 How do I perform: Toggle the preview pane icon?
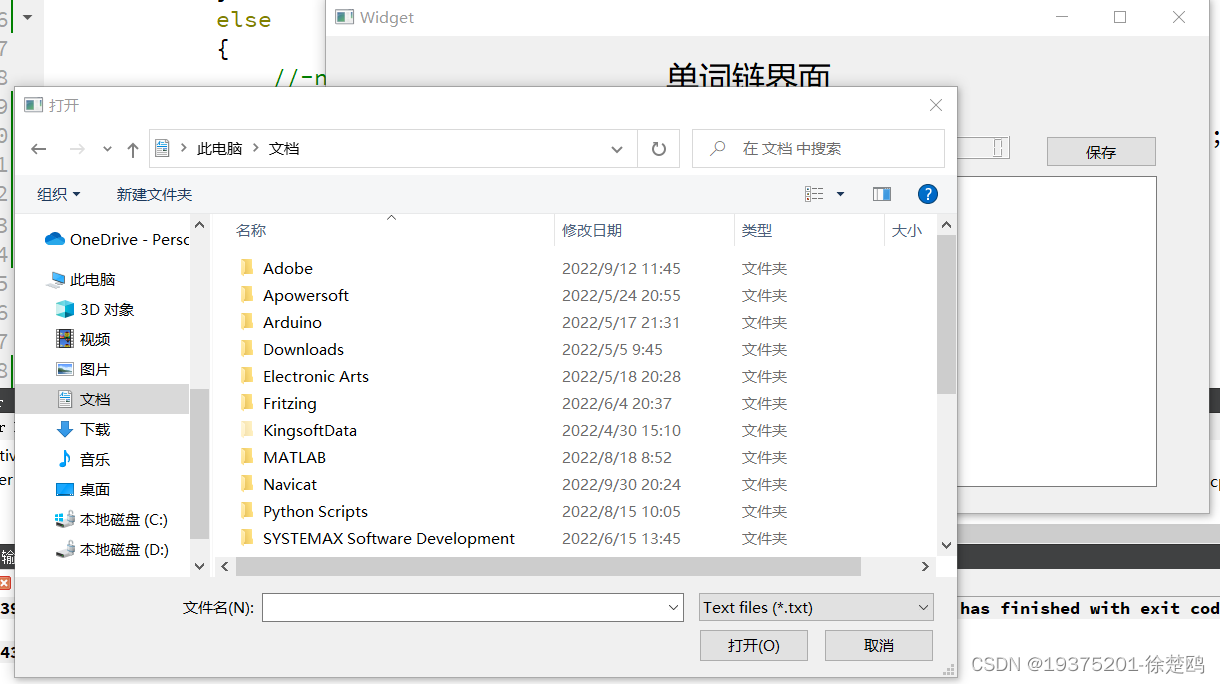click(x=881, y=194)
